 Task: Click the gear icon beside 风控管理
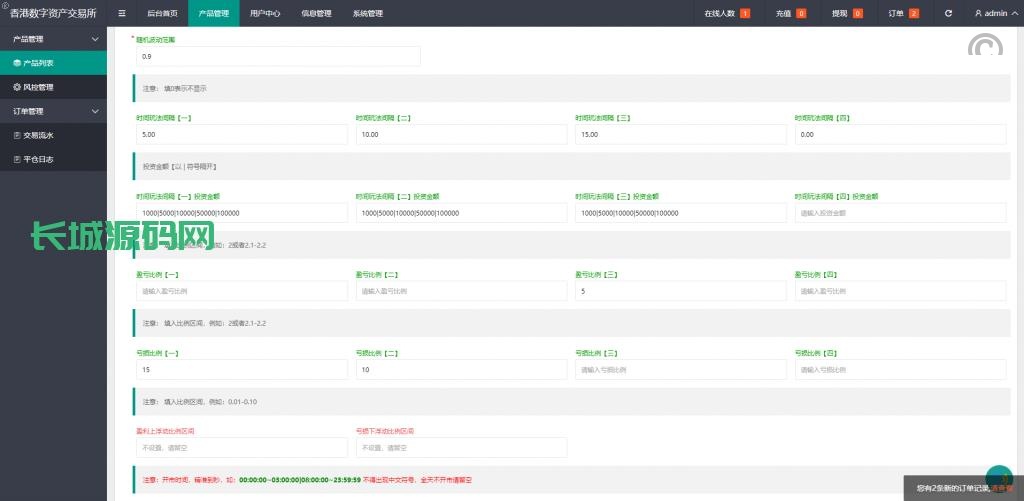(17, 87)
